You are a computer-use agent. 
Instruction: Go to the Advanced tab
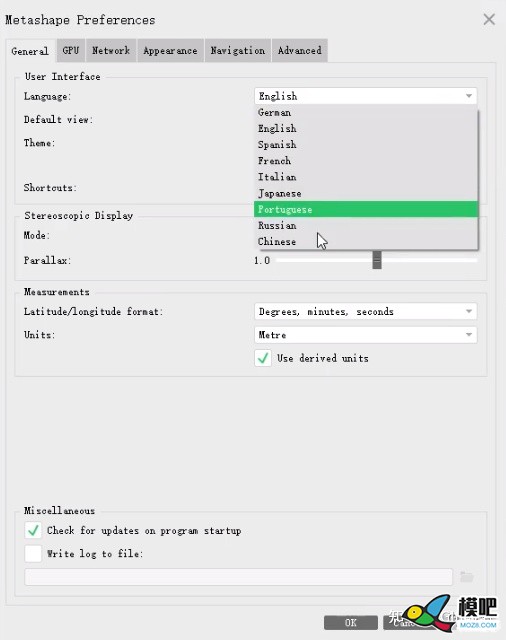pos(300,51)
